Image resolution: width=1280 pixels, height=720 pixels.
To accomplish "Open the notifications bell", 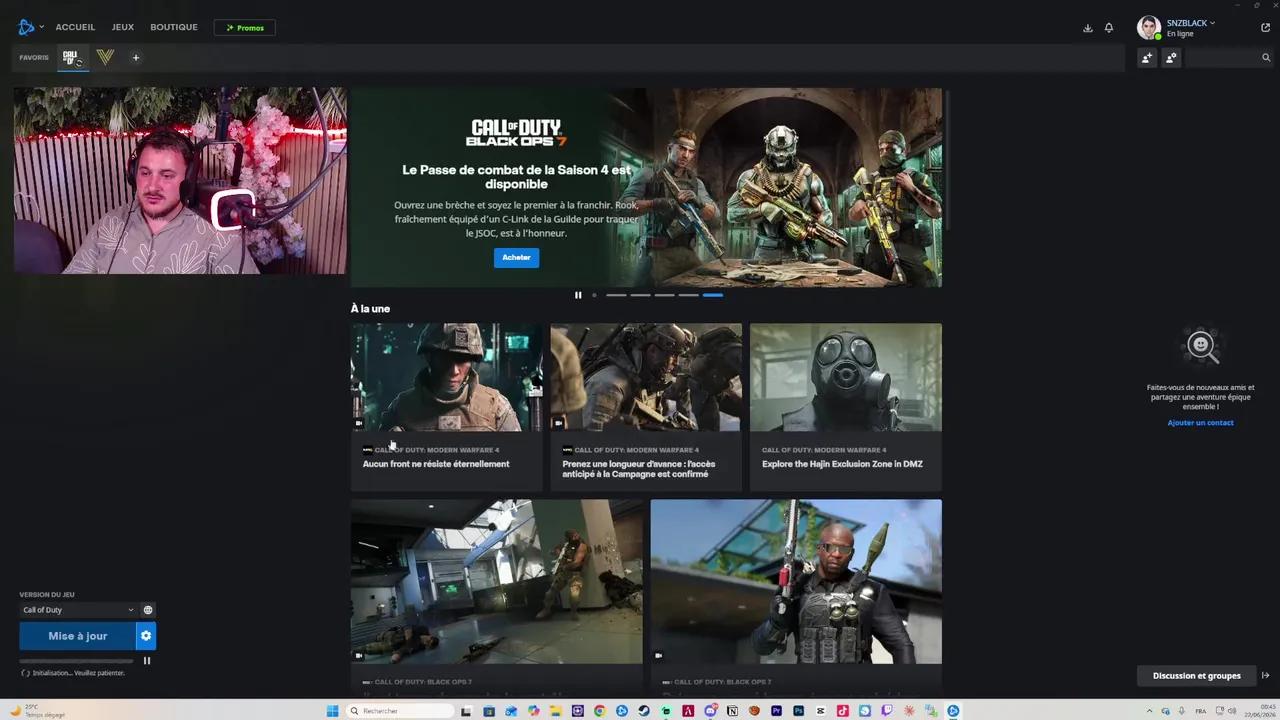I will point(1109,28).
